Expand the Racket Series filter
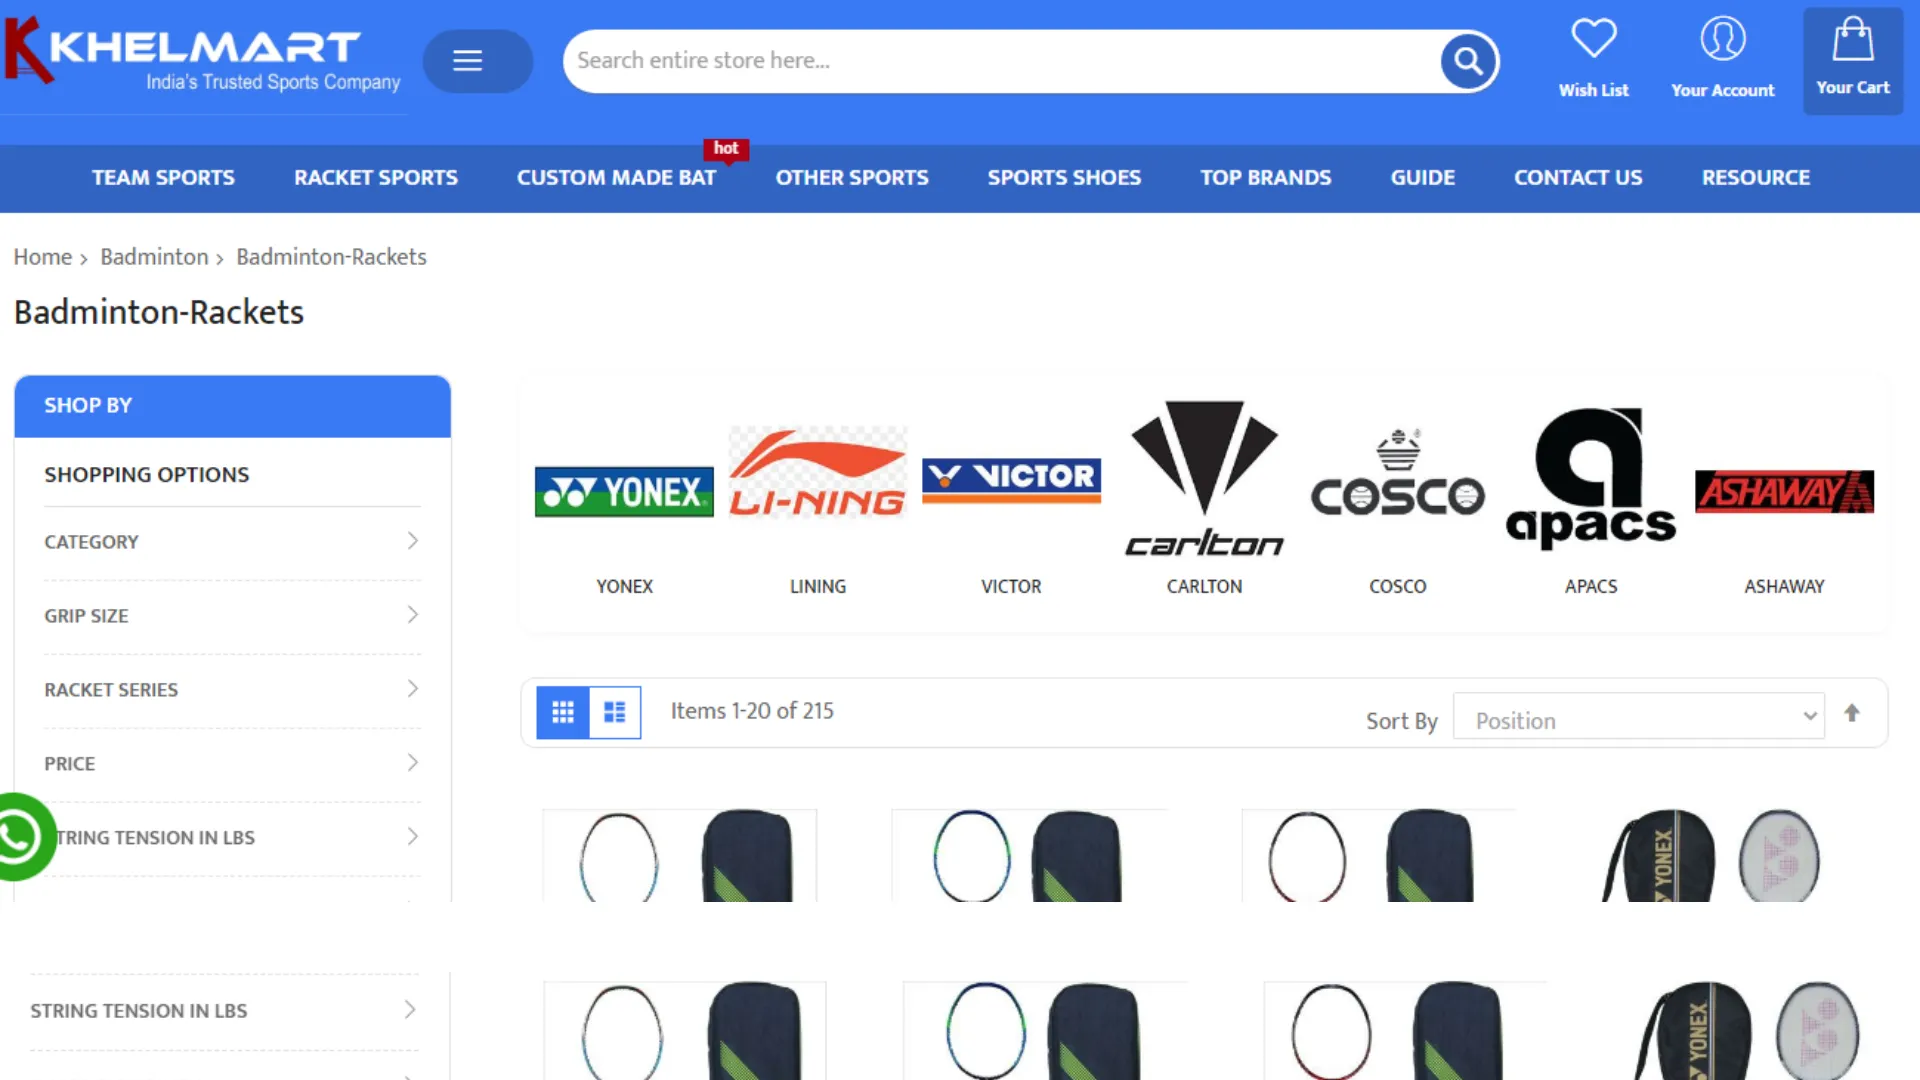This screenshot has height=1080, width=1920. coord(232,690)
